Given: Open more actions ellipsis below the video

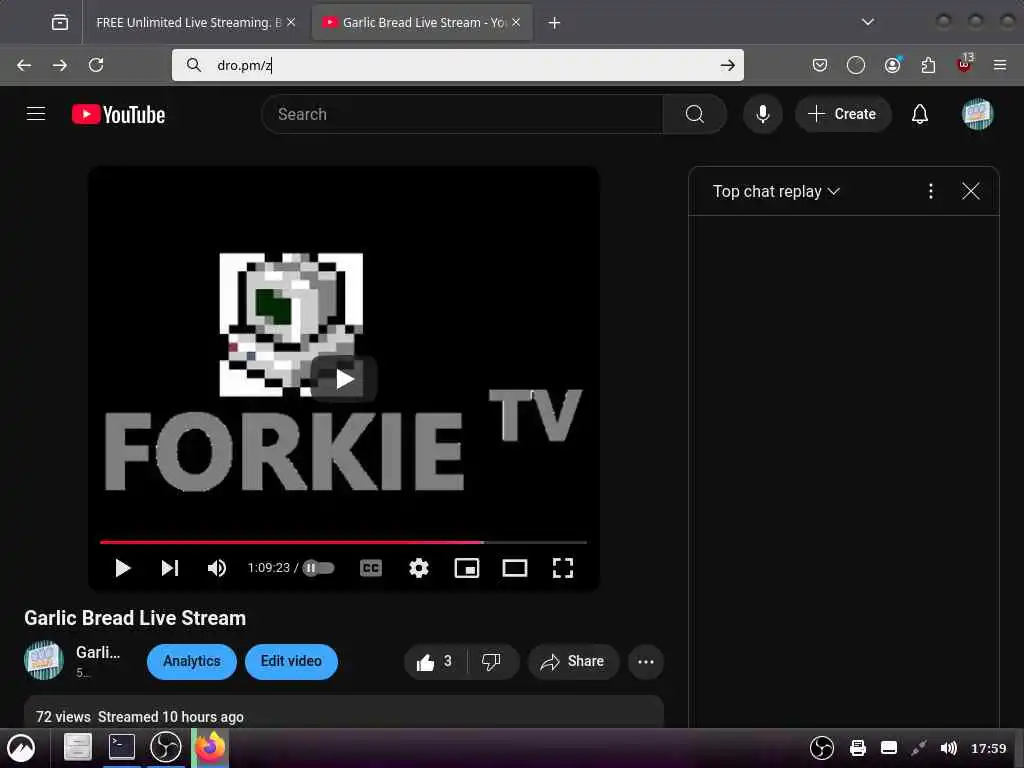Looking at the screenshot, I should pos(646,662).
